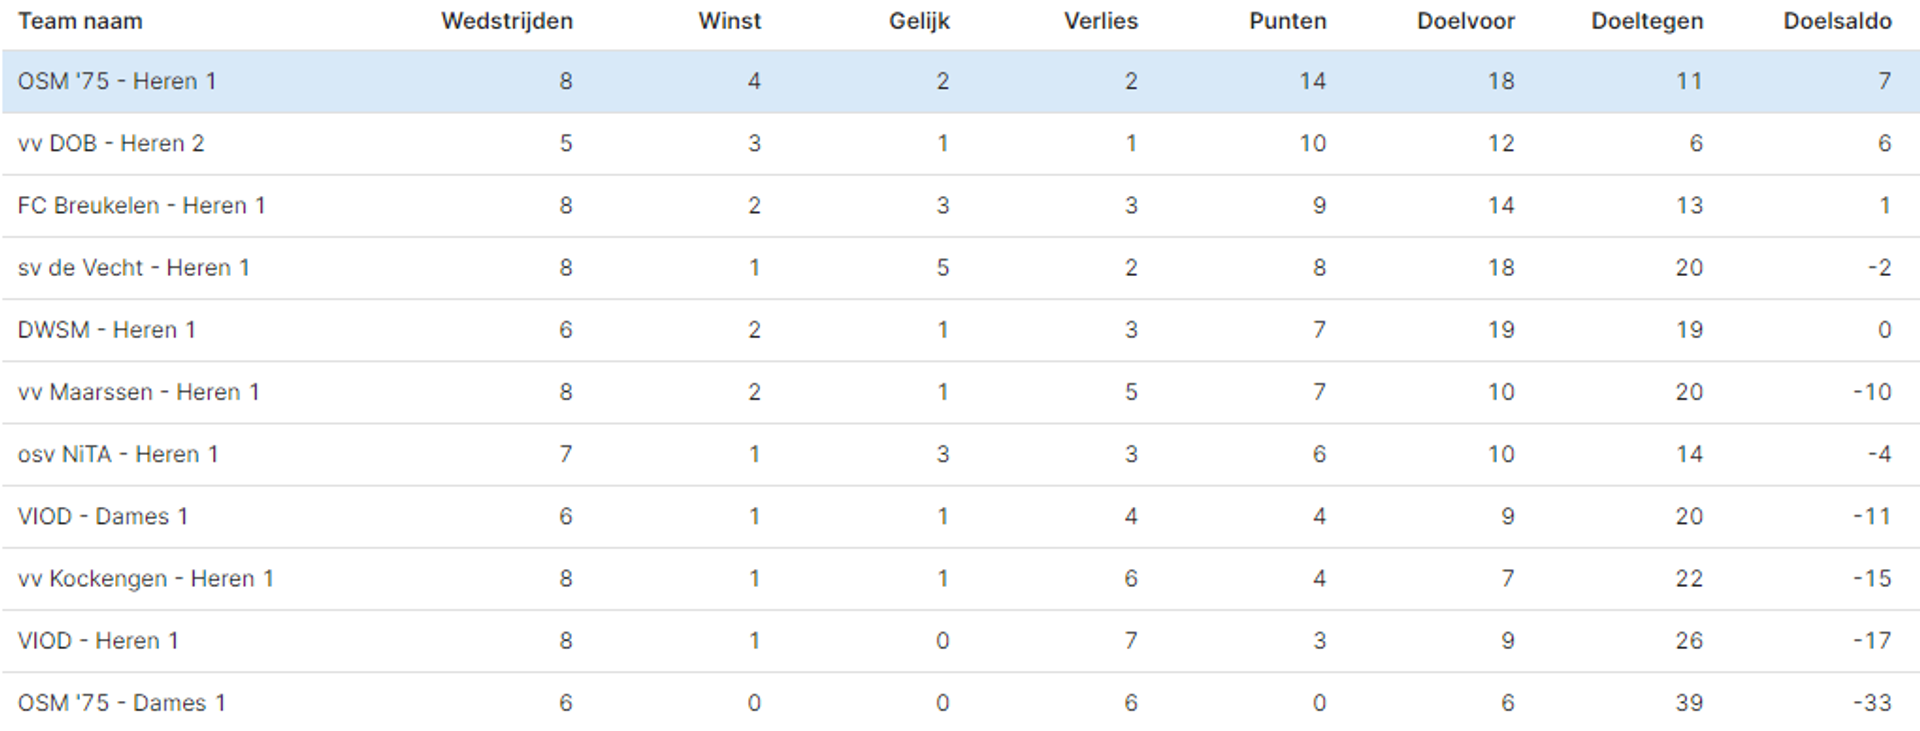1920x731 pixels.
Task: Sort by the Wedstrijden column header
Action: click(507, 21)
